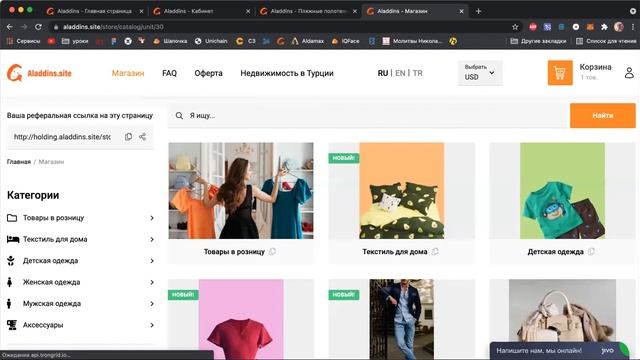Open the Список для чтения reading list
Screen dimensions: 640x360
click(606, 41)
